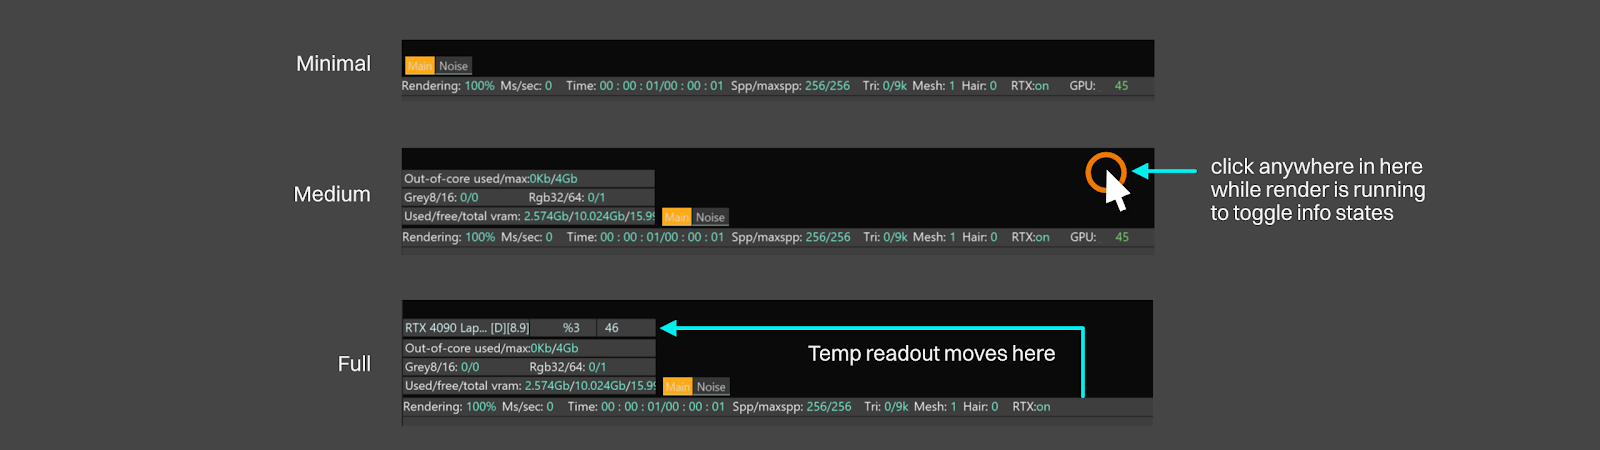Select the Main tab in Full view
Image resolution: width=1600 pixels, height=450 pixels.
click(678, 387)
